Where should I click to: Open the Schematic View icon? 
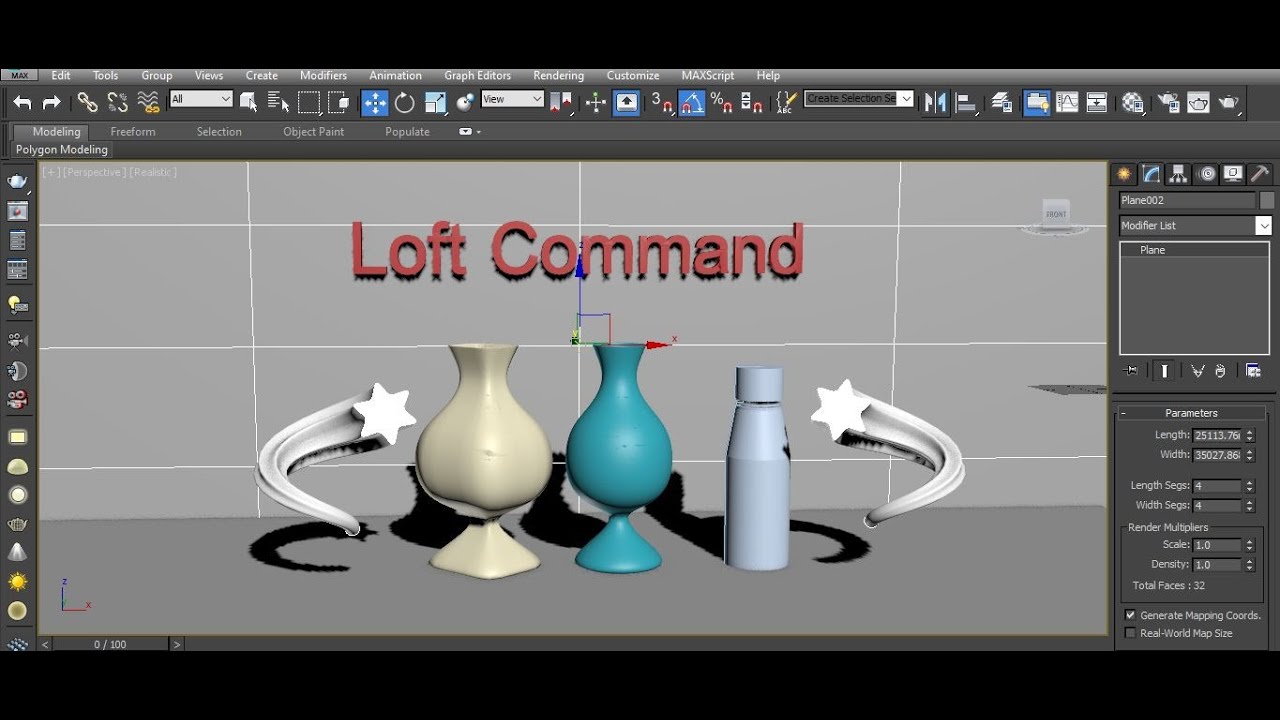(x=1097, y=102)
